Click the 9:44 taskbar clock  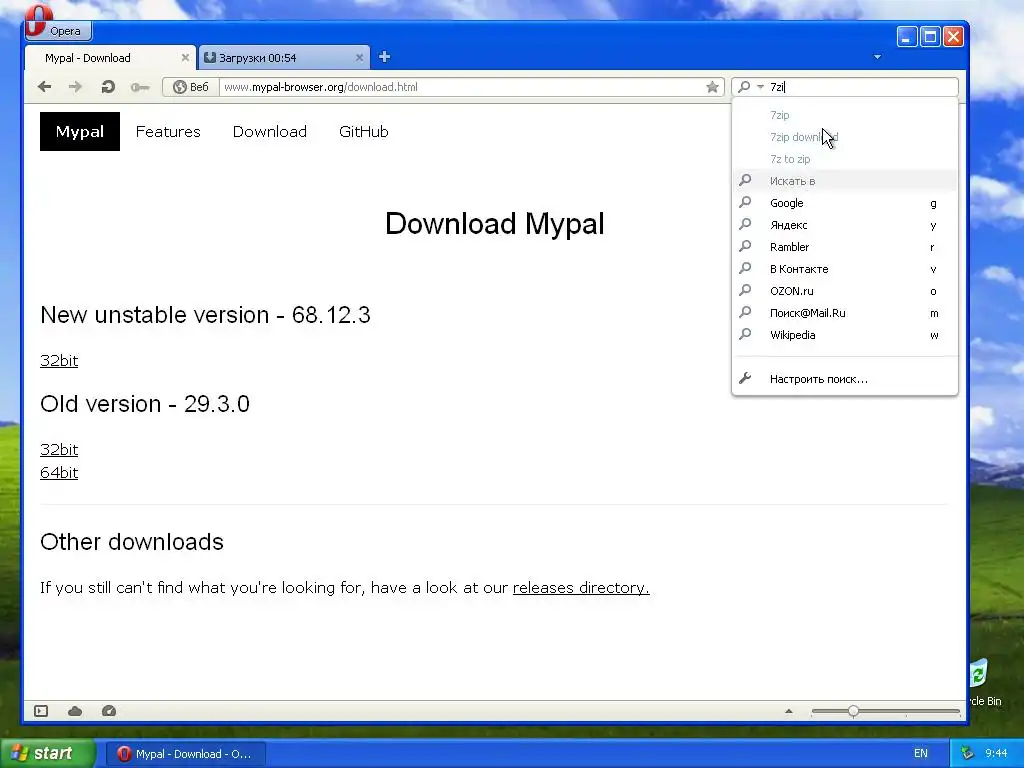tap(996, 754)
